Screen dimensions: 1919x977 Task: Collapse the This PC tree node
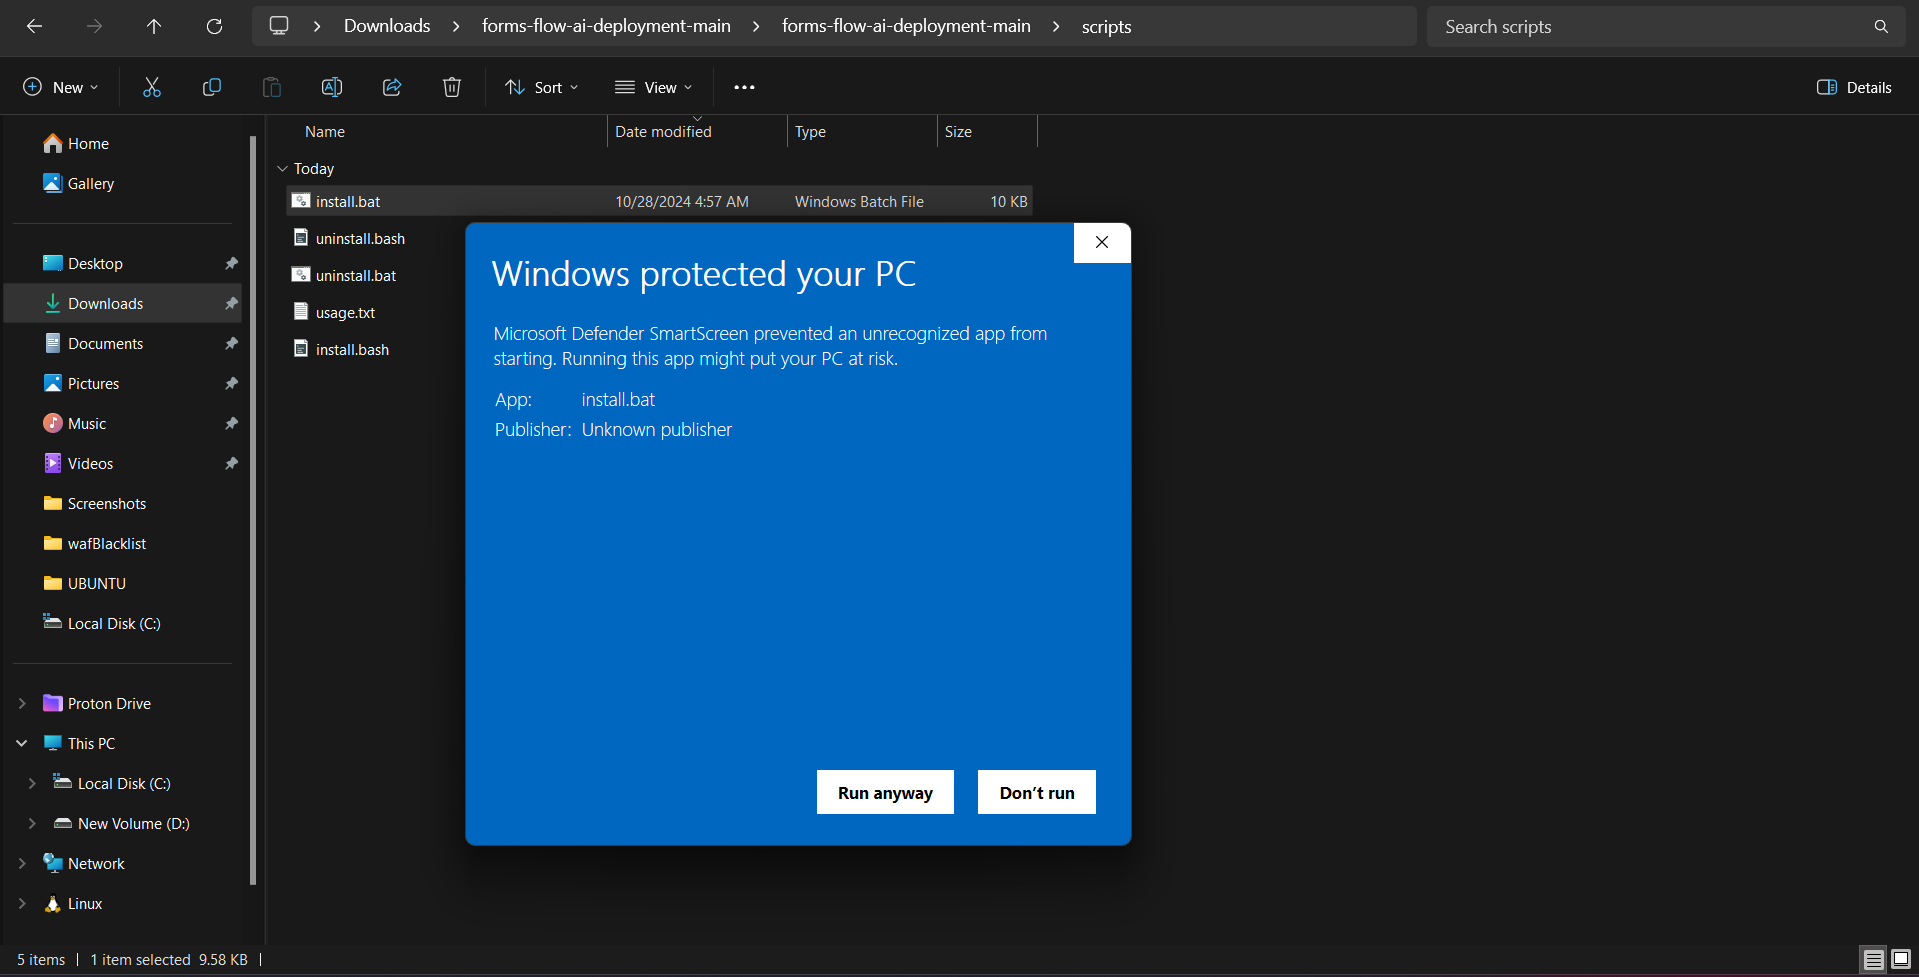(22, 744)
